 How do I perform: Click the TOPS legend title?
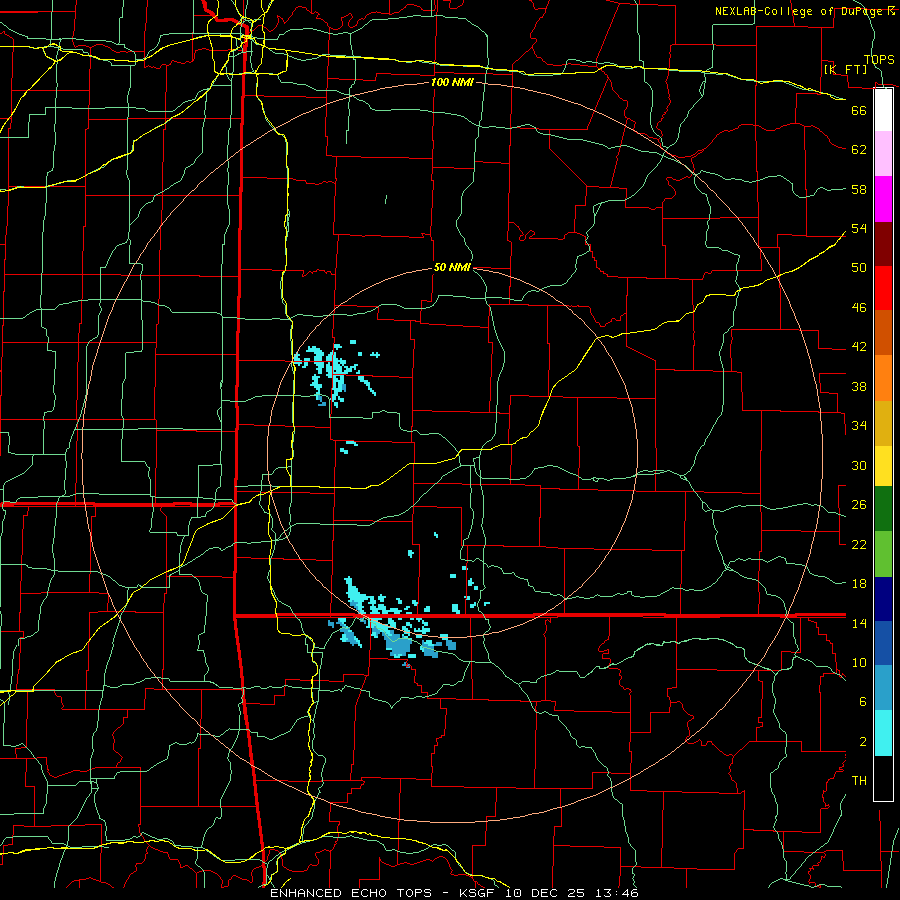coord(879,59)
